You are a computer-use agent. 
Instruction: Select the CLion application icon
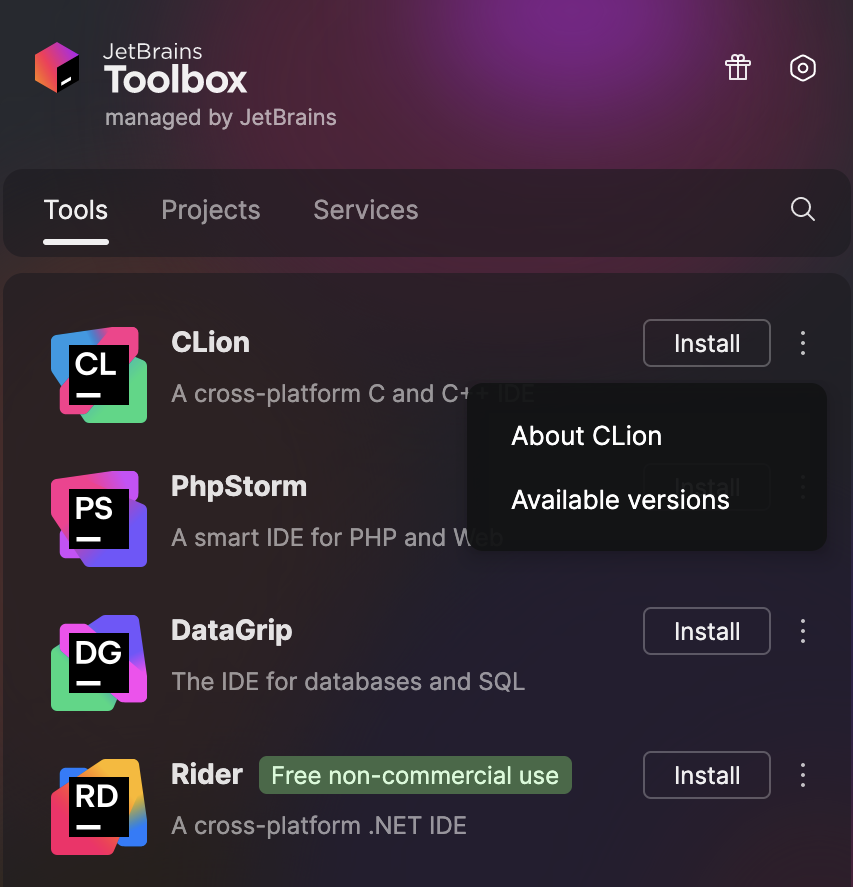(98, 375)
